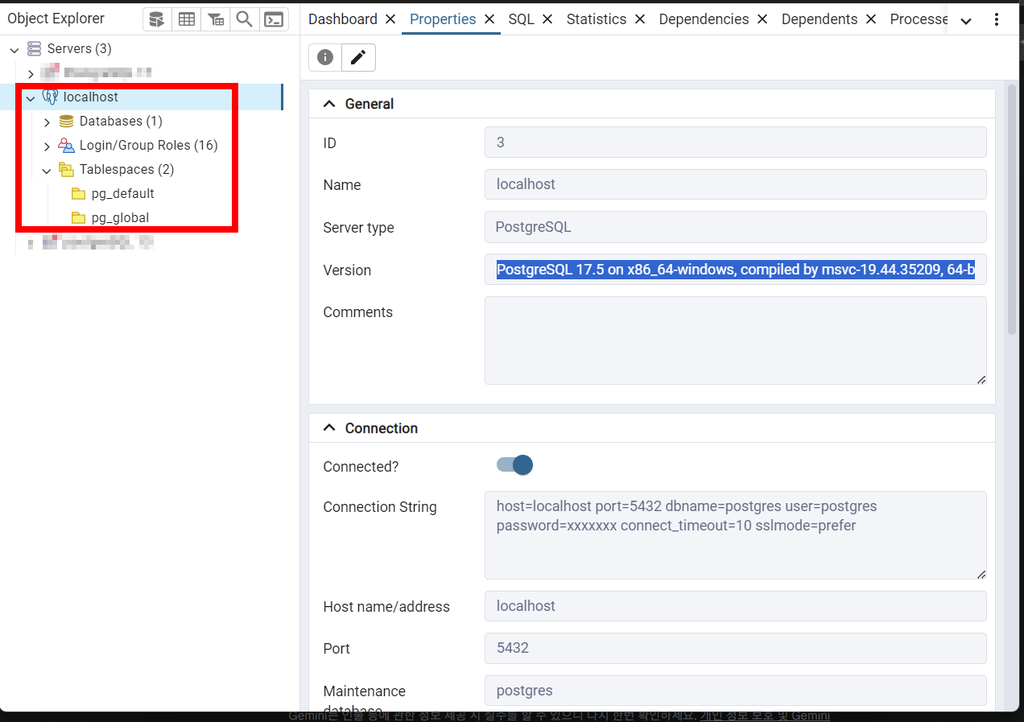Screen dimensions: 1024x722
Task: Click the ID field showing 3
Action: (x=735, y=142)
